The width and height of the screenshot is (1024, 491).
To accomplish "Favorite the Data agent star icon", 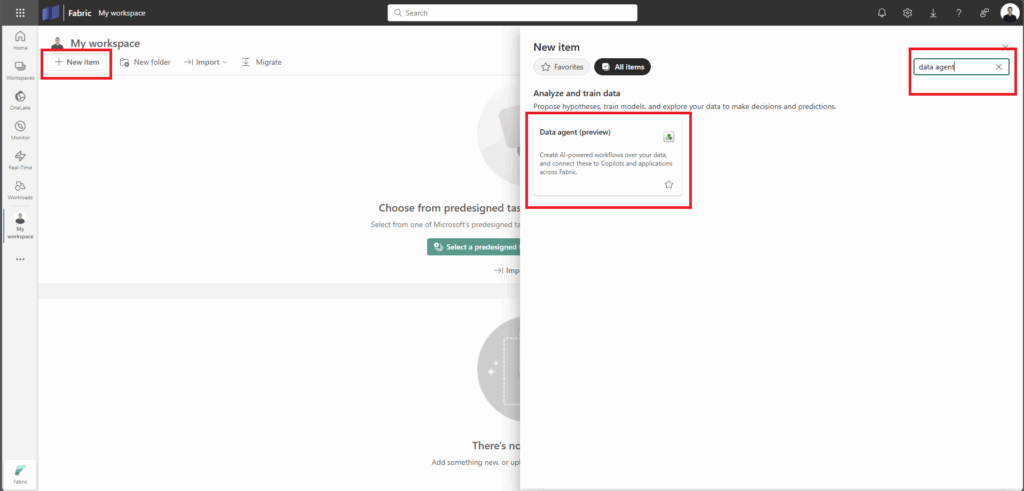I will (669, 185).
